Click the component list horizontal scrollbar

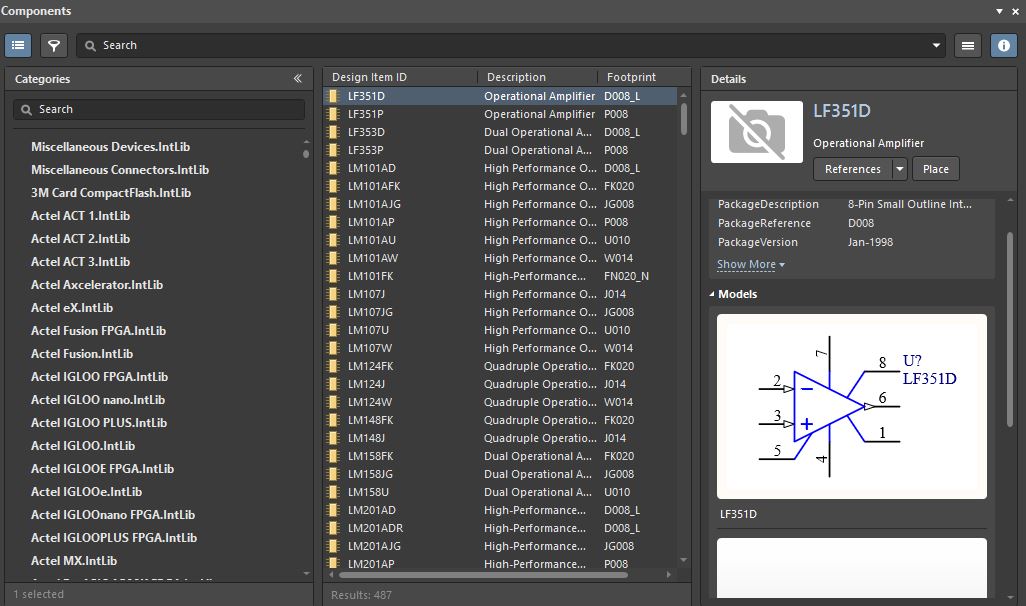click(484, 575)
